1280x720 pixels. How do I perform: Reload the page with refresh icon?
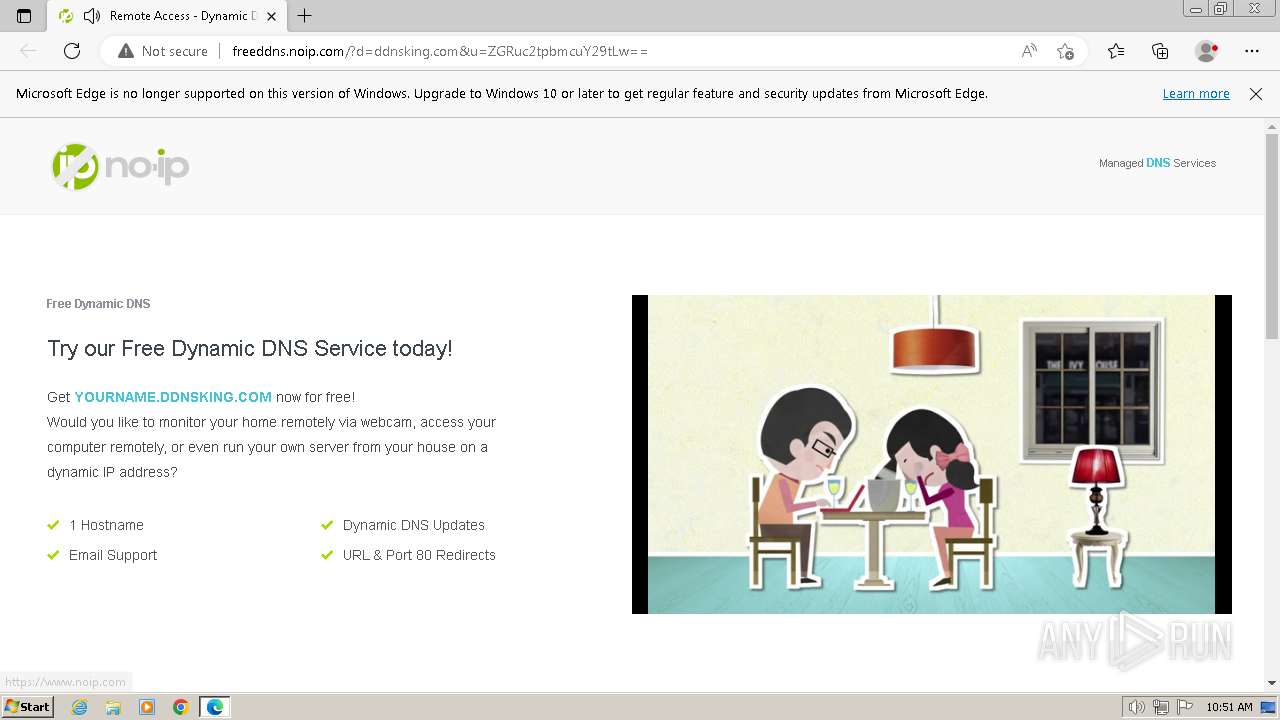(72, 51)
